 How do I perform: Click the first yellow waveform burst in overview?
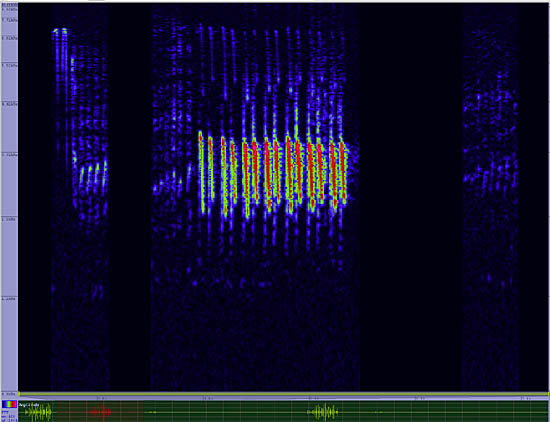[39, 413]
